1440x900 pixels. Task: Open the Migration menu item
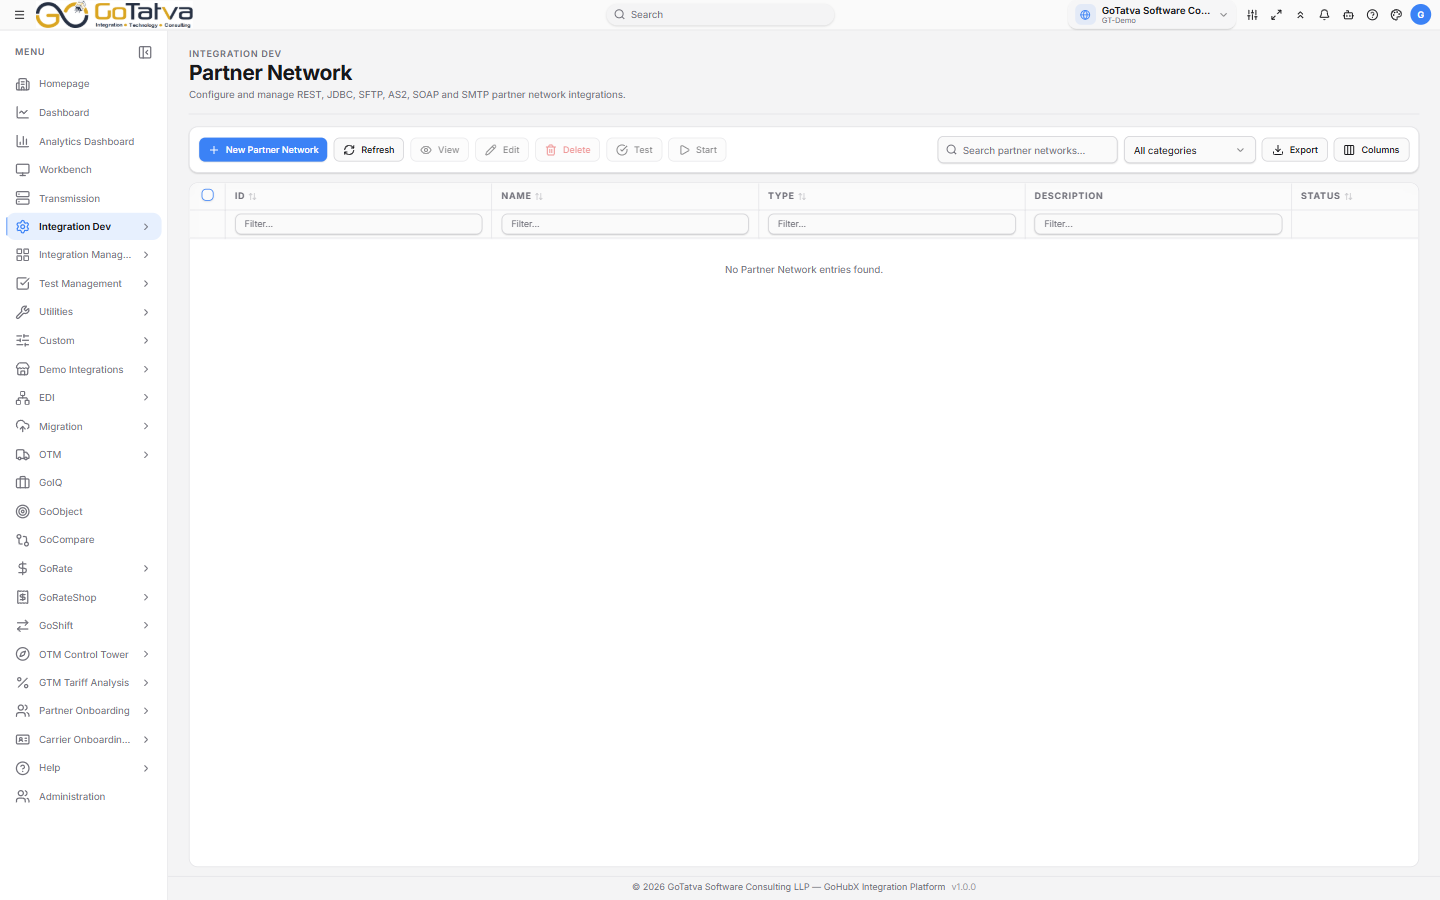pyautogui.click(x=84, y=427)
